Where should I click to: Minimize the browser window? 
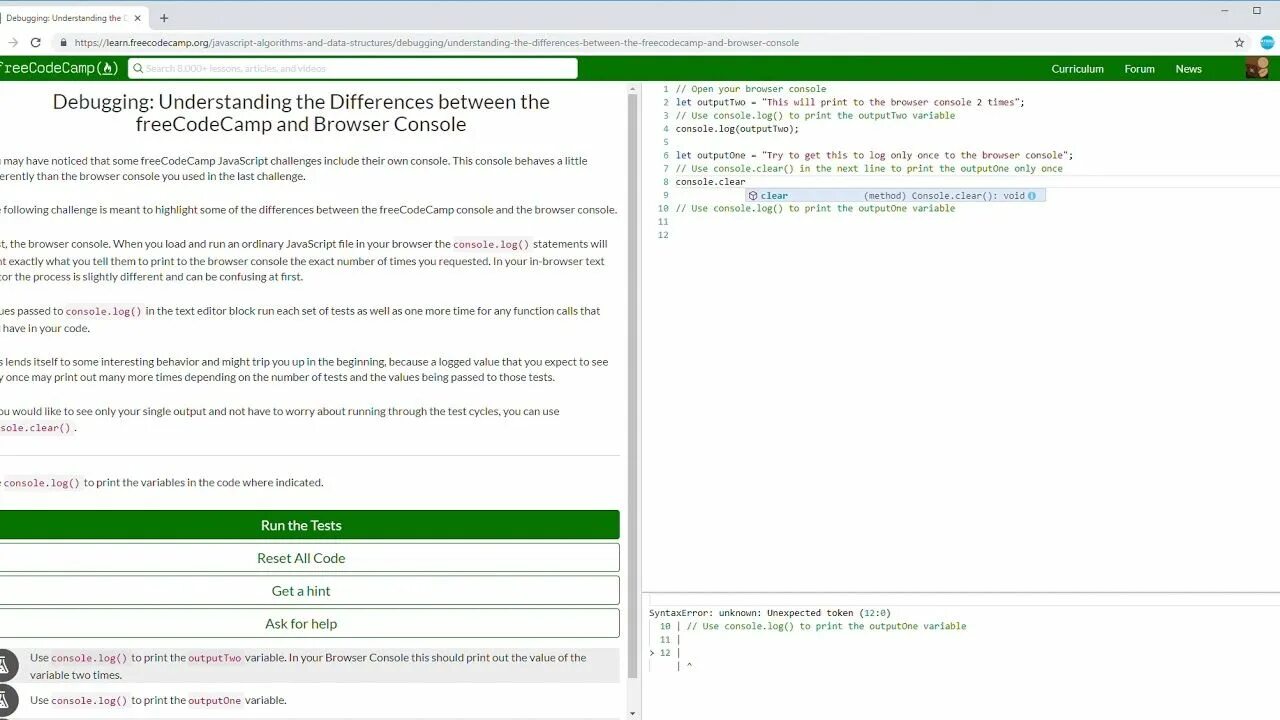click(1226, 11)
